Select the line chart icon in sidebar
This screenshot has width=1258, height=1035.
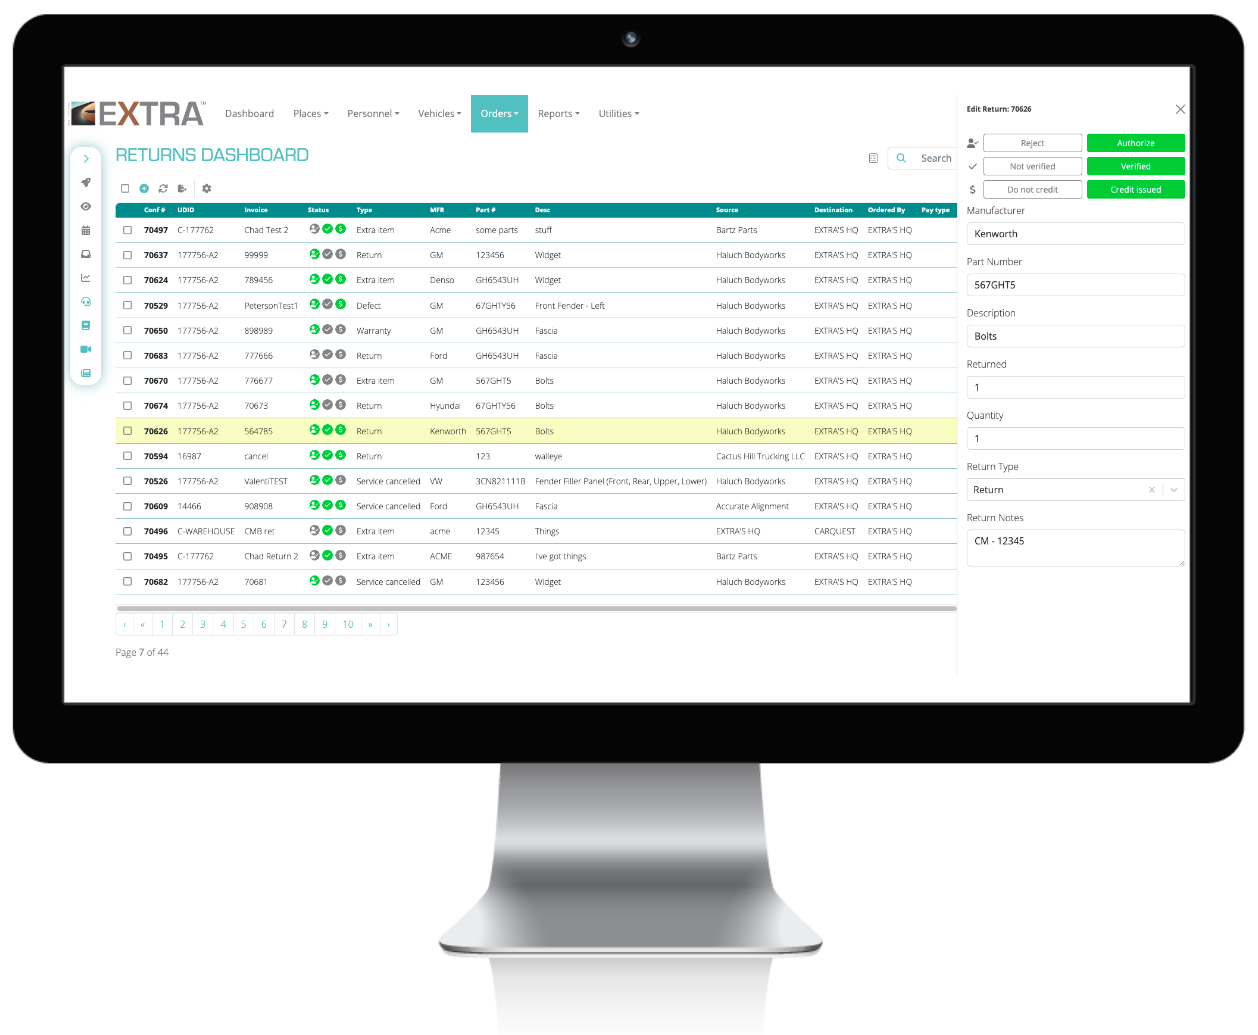click(x=86, y=277)
